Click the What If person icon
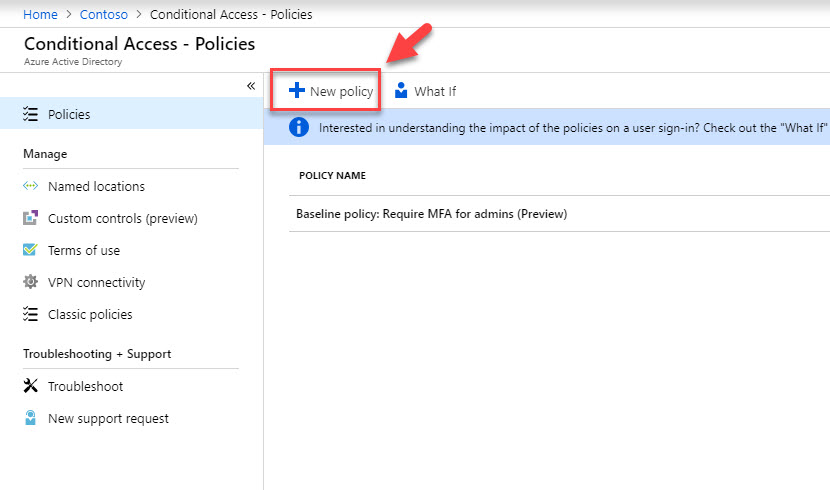The image size is (830, 490). coord(401,90)
